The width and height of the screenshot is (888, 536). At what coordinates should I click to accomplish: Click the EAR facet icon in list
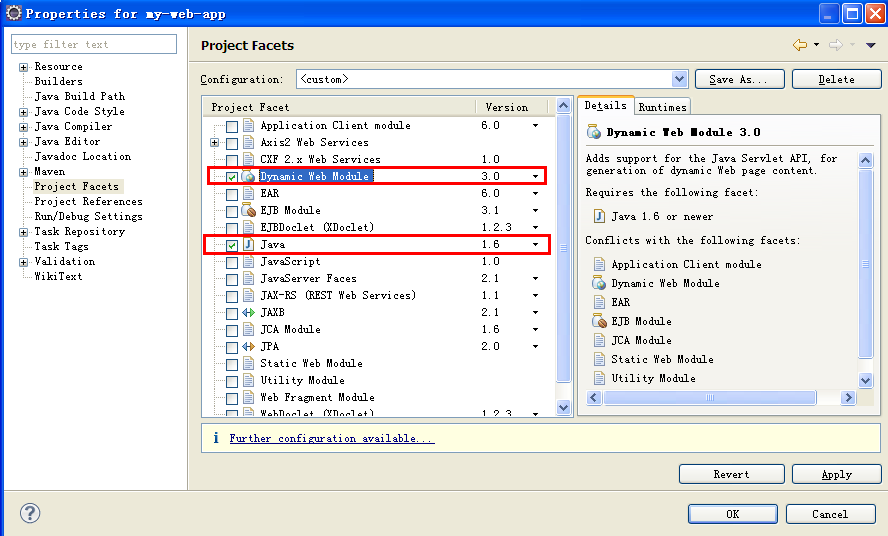tap(249, 193)
